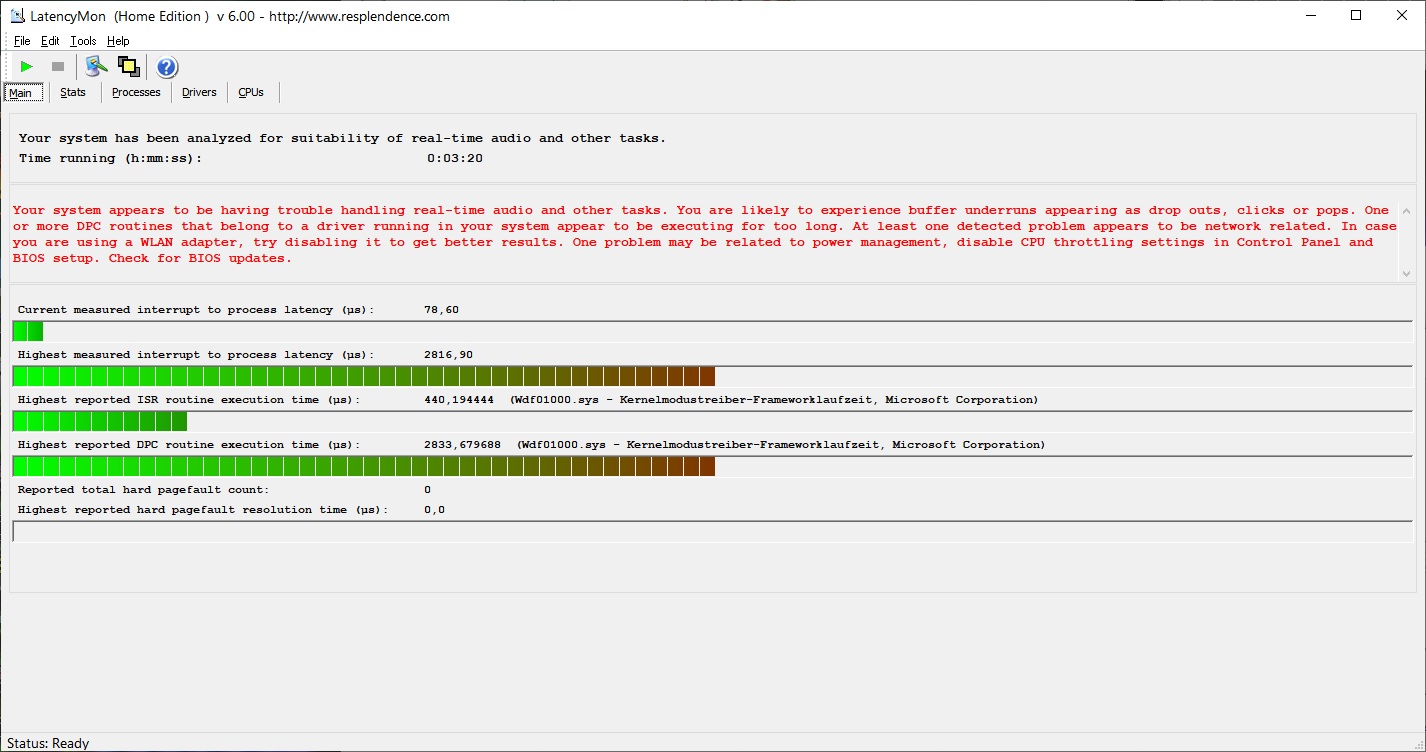This screenshot has height=752, width=1426.
Task: Click the current latency value 78,60
Action: point(441,310)
